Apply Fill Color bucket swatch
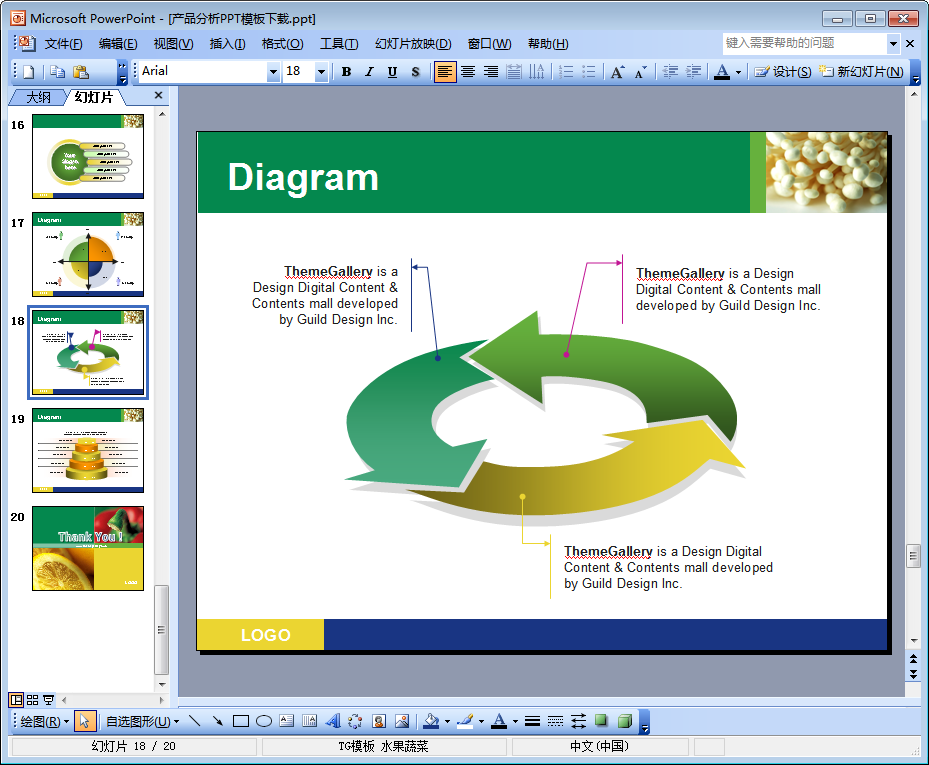 point(431,721)
